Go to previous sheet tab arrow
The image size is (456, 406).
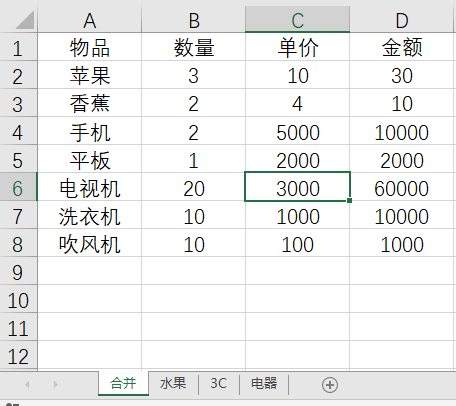[27, 384]
